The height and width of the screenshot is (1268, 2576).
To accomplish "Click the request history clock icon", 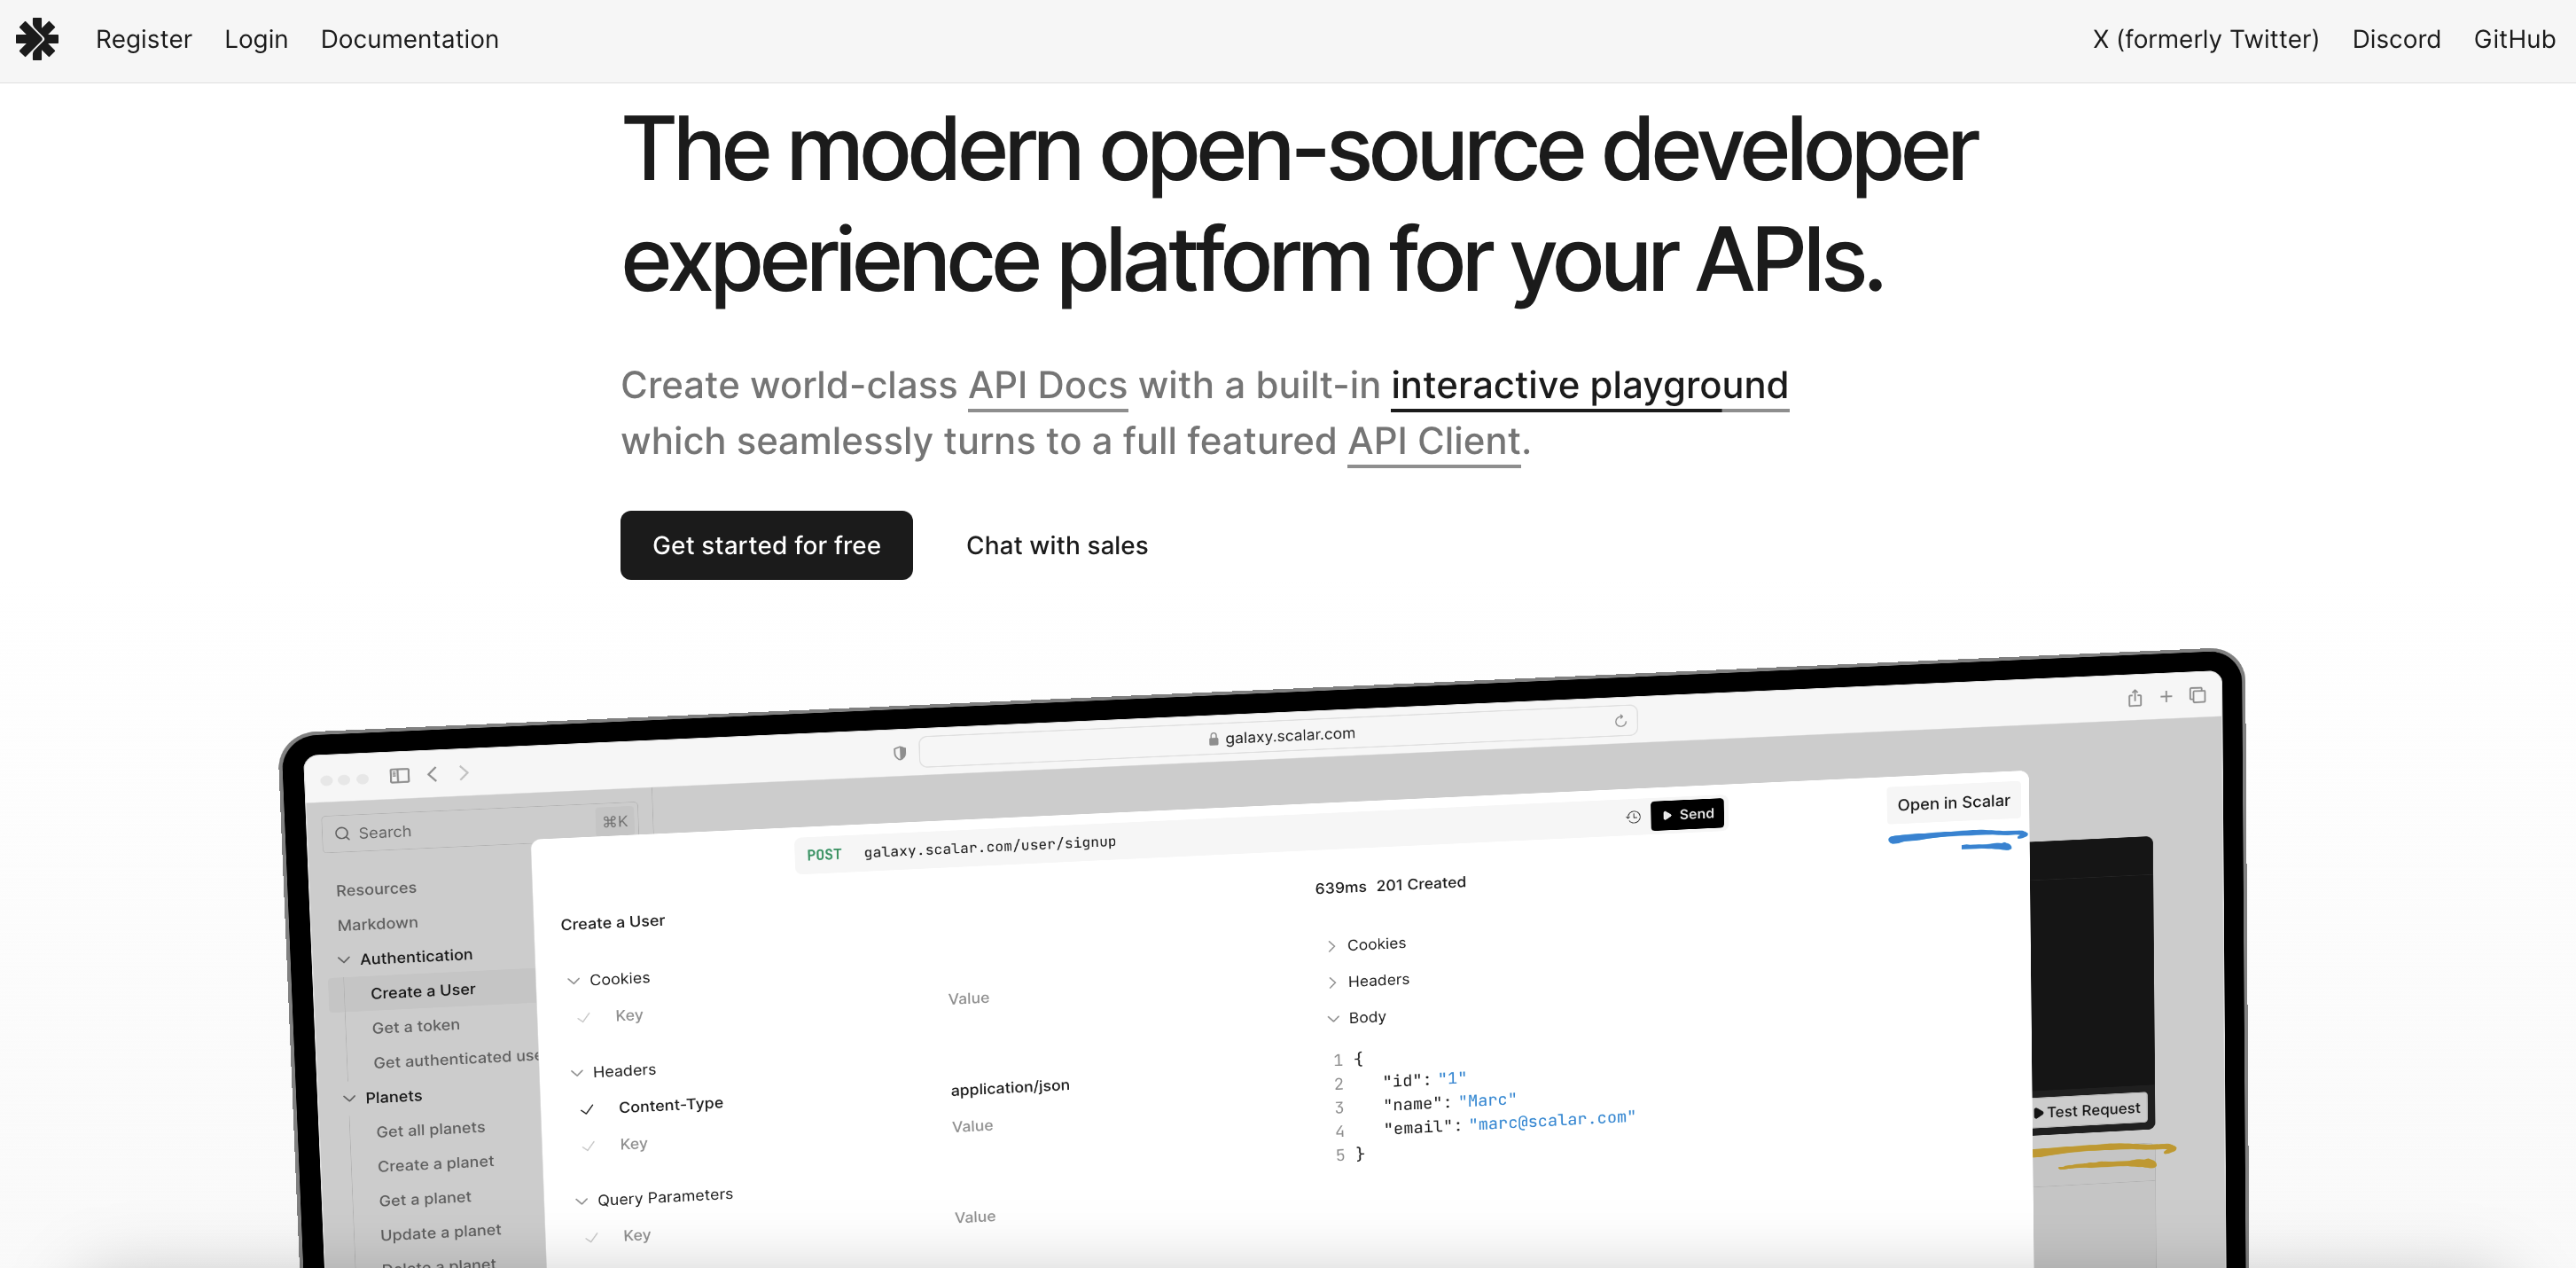I will 1633,817.
